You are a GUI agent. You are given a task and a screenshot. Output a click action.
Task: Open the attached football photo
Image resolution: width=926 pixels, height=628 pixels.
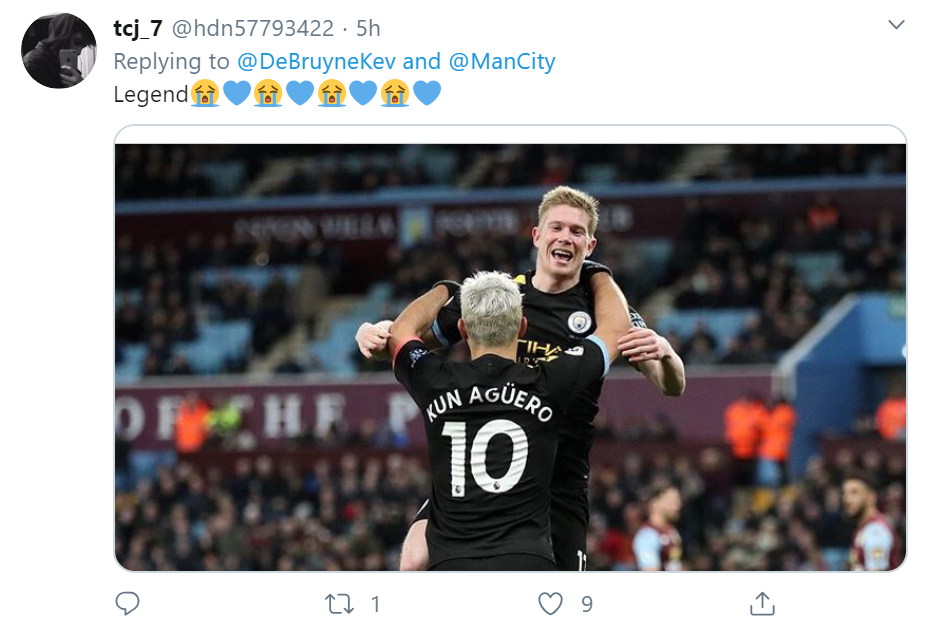[510, 348]
